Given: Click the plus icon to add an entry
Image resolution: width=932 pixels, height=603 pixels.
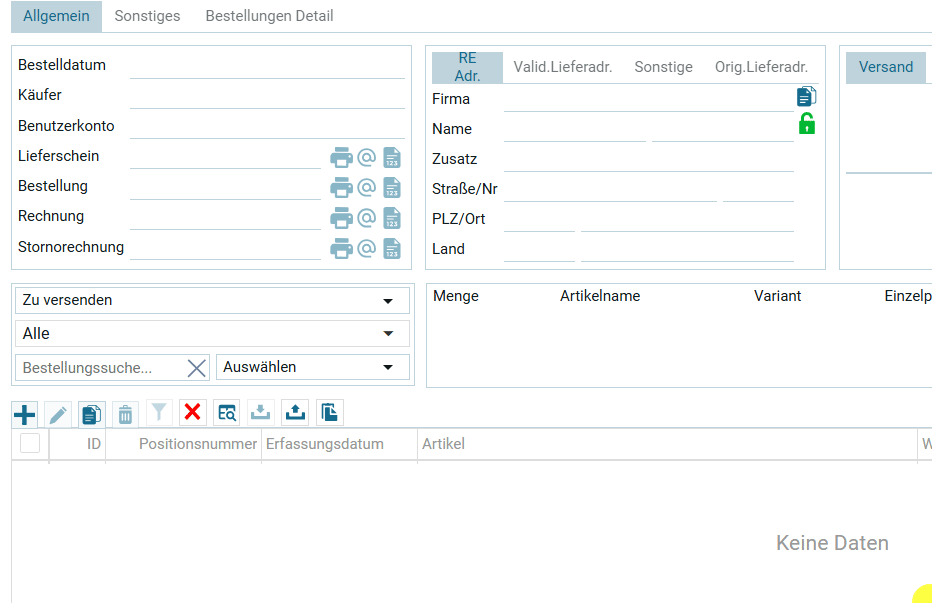Looking at the screenshot, I should tap(25, 414).
